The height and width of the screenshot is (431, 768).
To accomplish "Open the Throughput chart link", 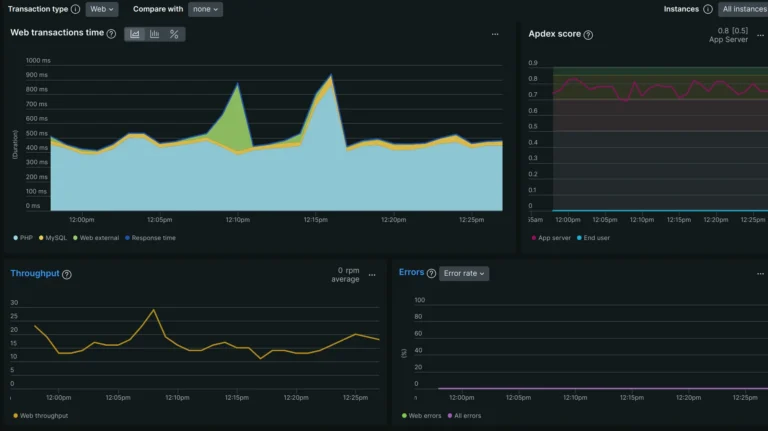I will pyautogui.click(x=35, y=273).
